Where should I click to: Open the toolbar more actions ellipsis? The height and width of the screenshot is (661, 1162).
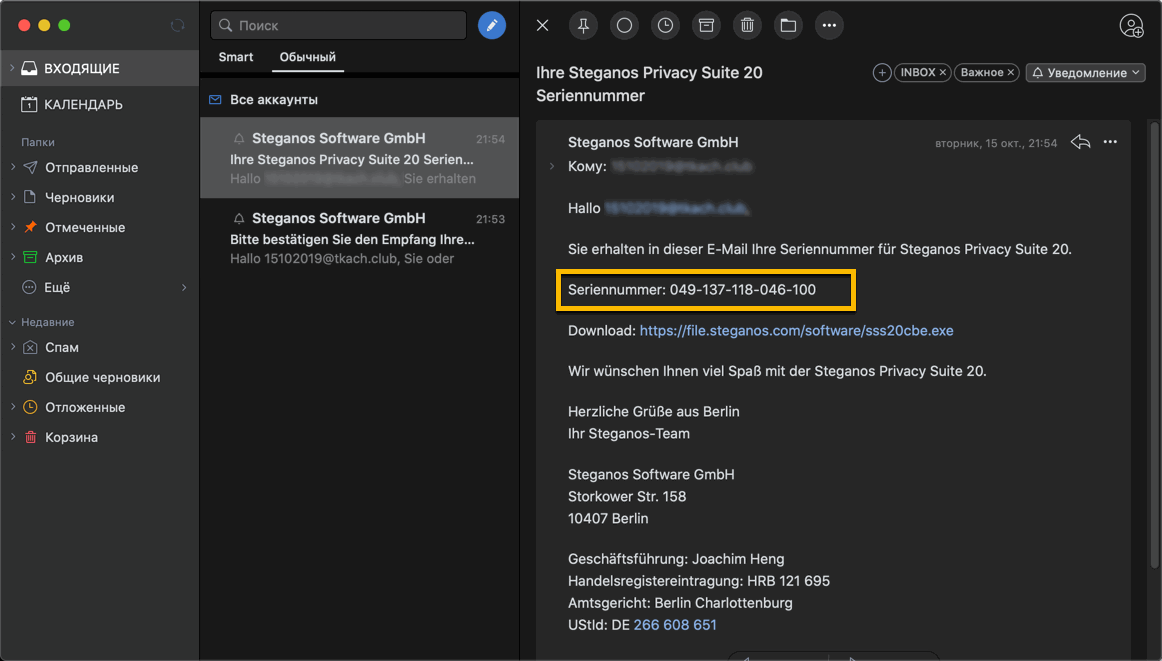click(829, 25)
